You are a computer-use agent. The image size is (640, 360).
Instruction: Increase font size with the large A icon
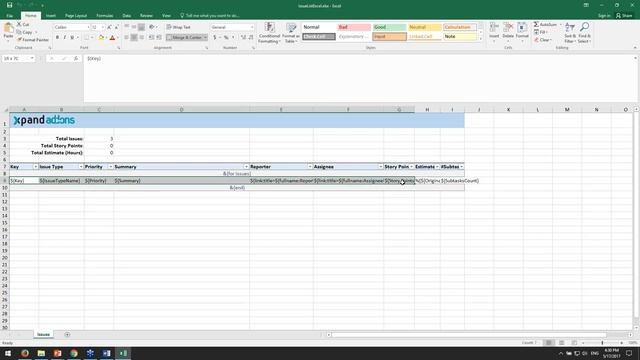[x=109, y=27]
